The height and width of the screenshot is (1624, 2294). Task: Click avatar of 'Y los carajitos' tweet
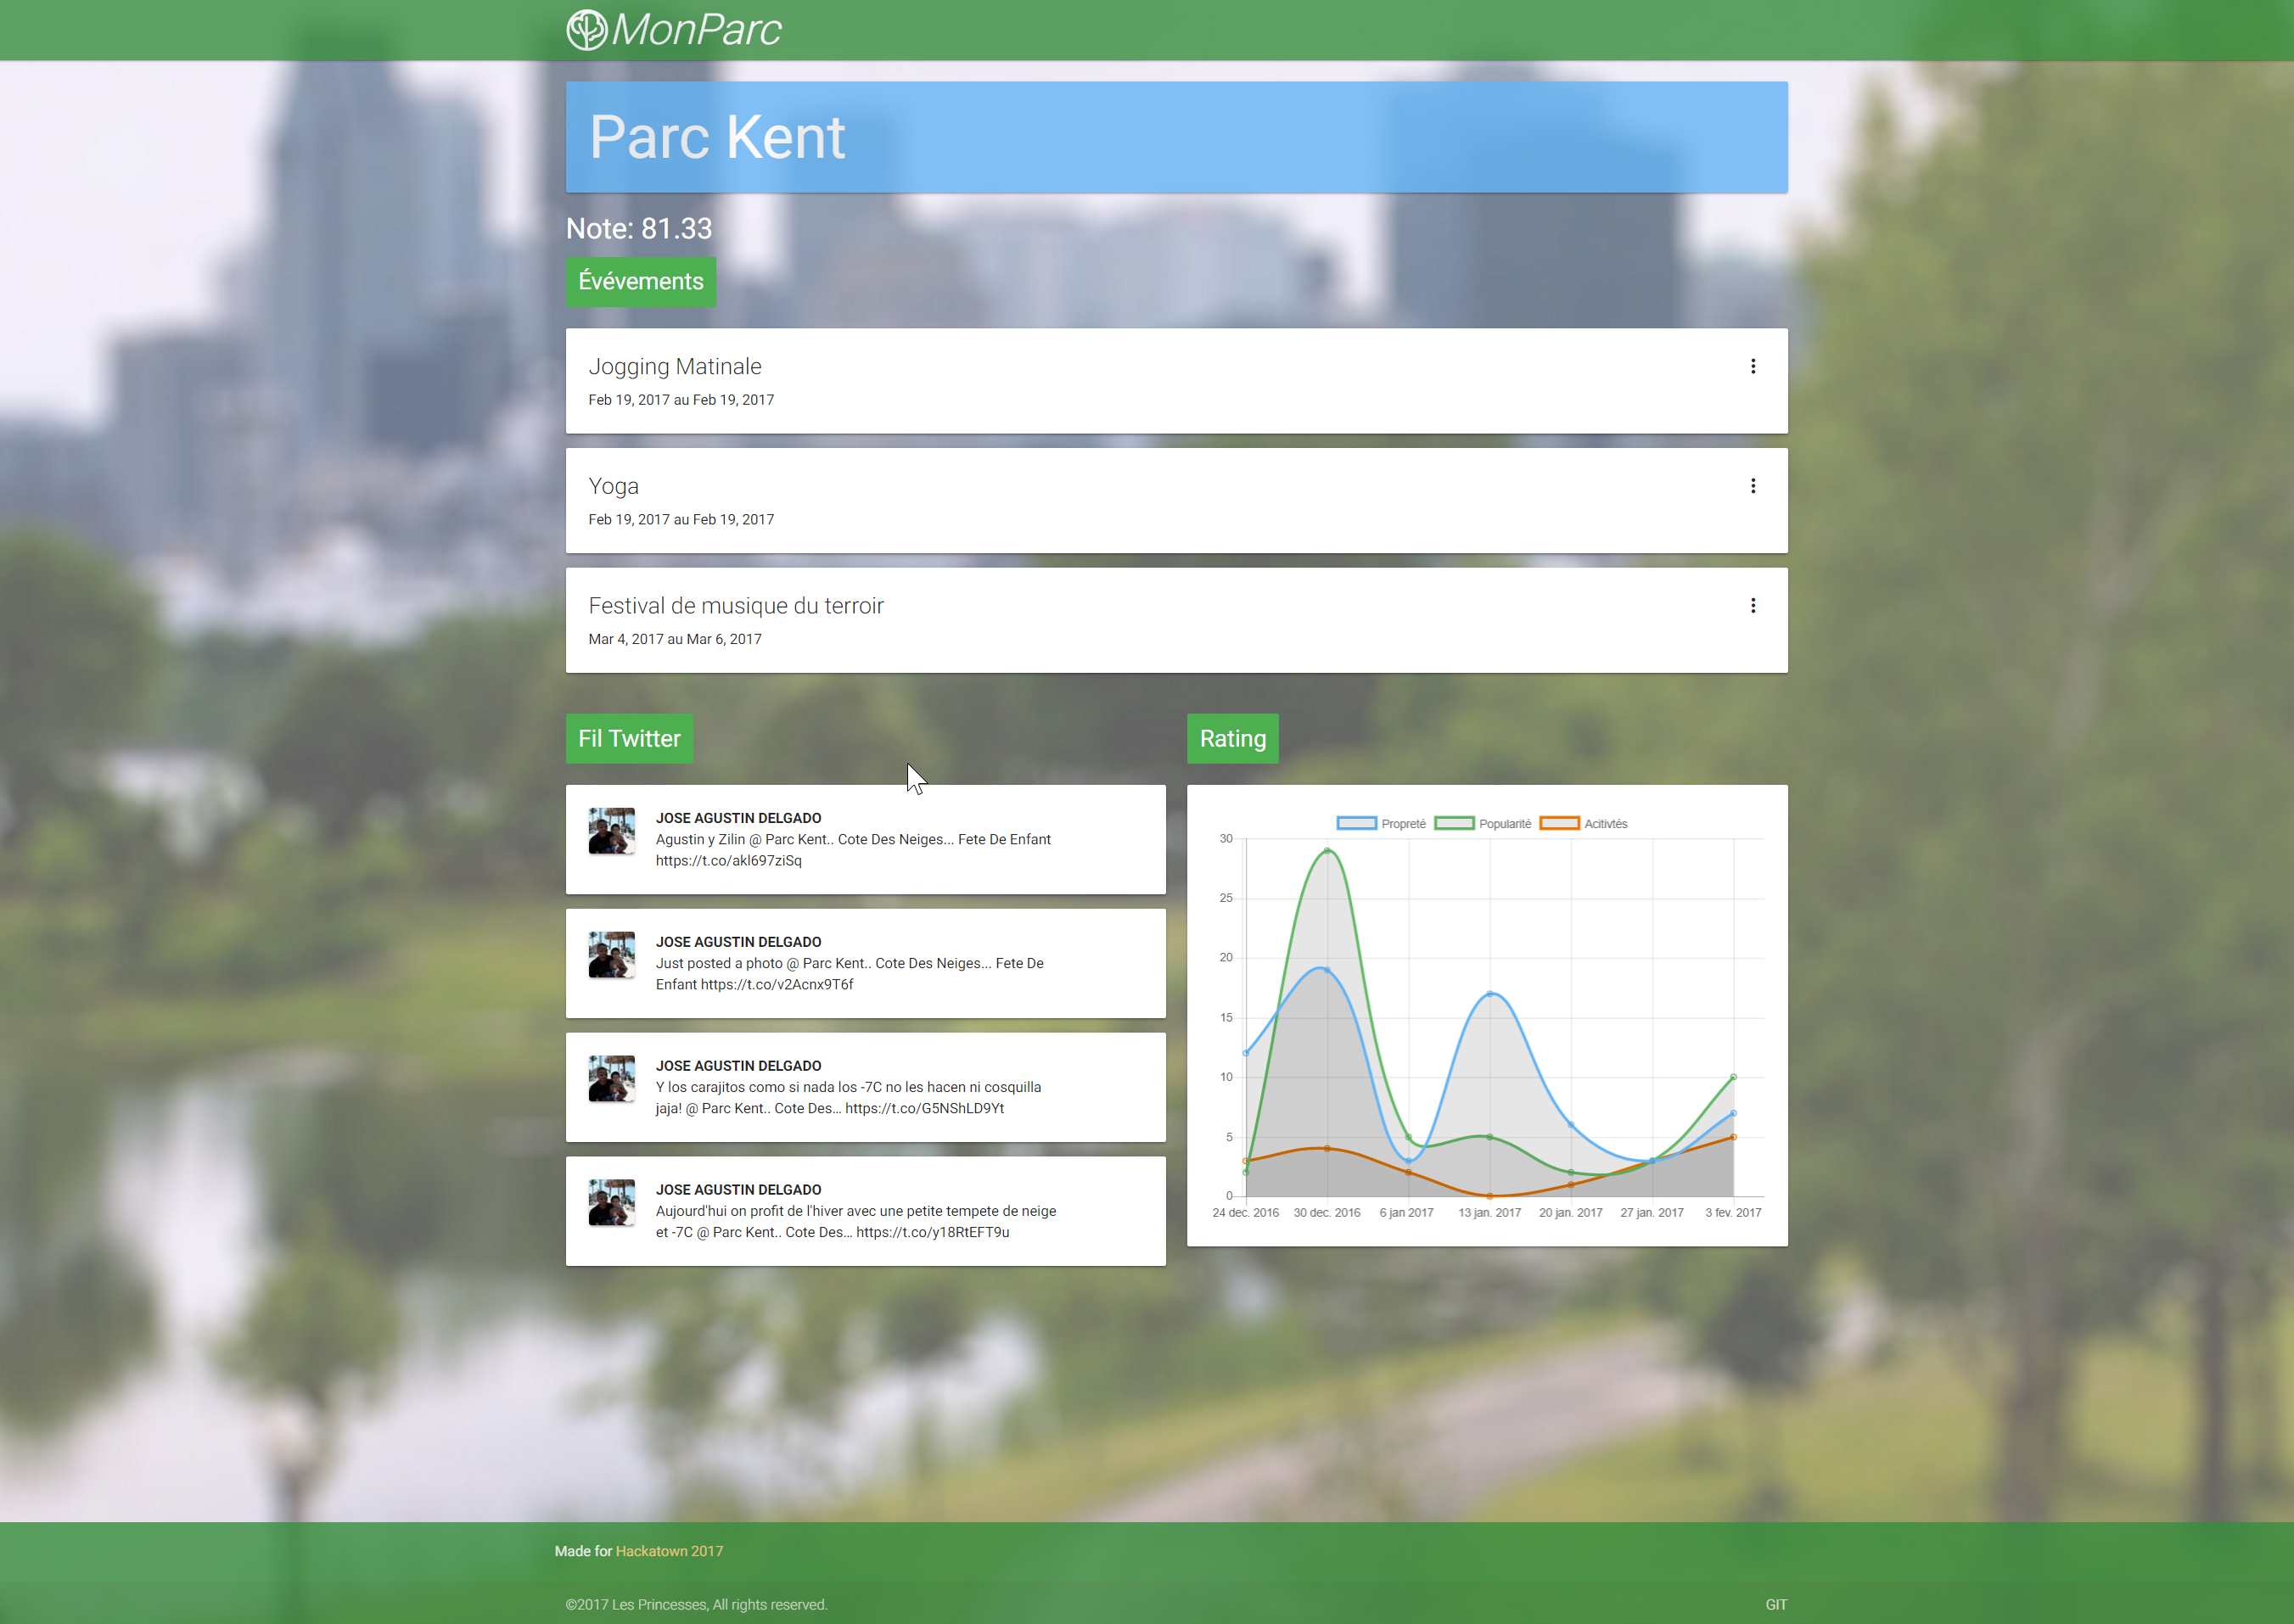611,1079
